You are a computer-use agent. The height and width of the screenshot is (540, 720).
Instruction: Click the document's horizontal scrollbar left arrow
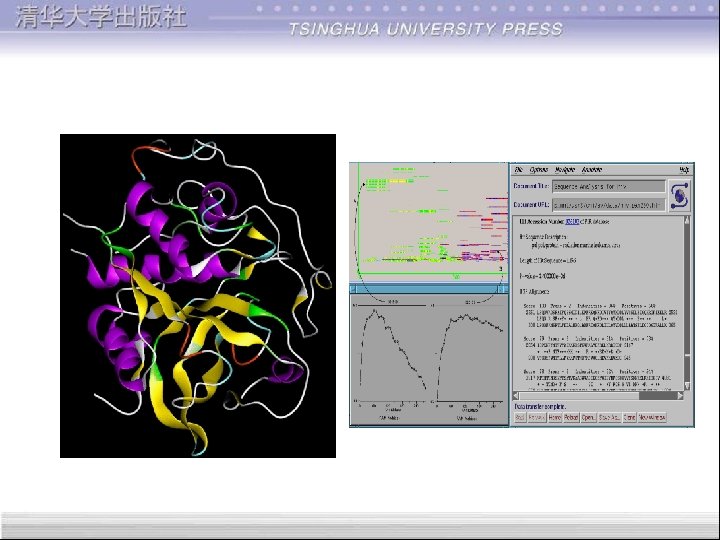(x=516, y=395)
